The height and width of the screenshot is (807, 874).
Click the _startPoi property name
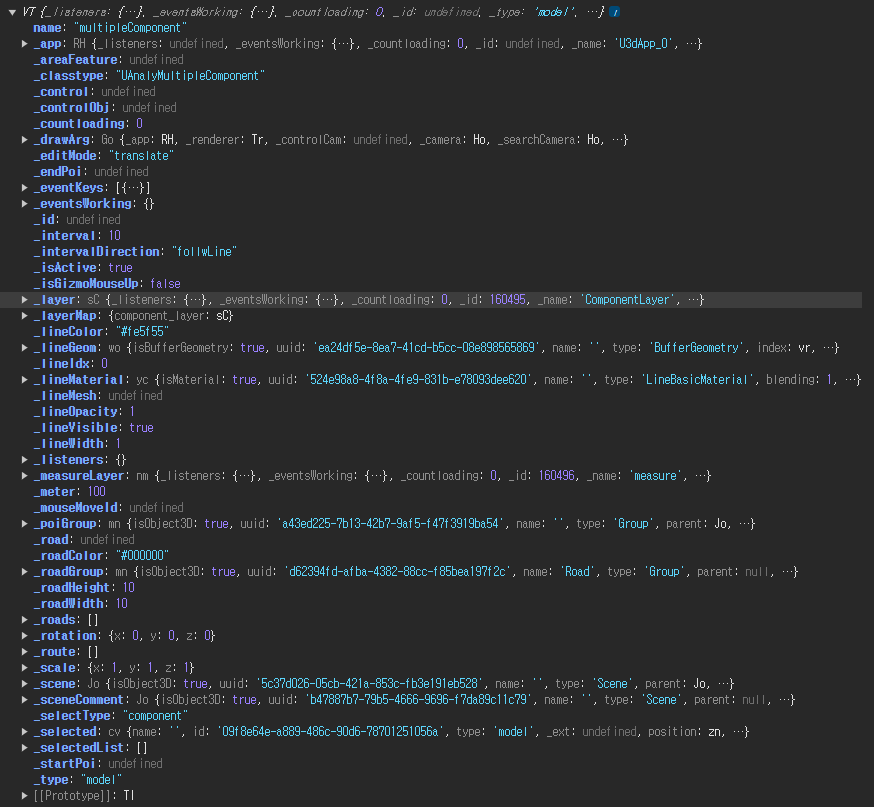[x=67, y=764]
